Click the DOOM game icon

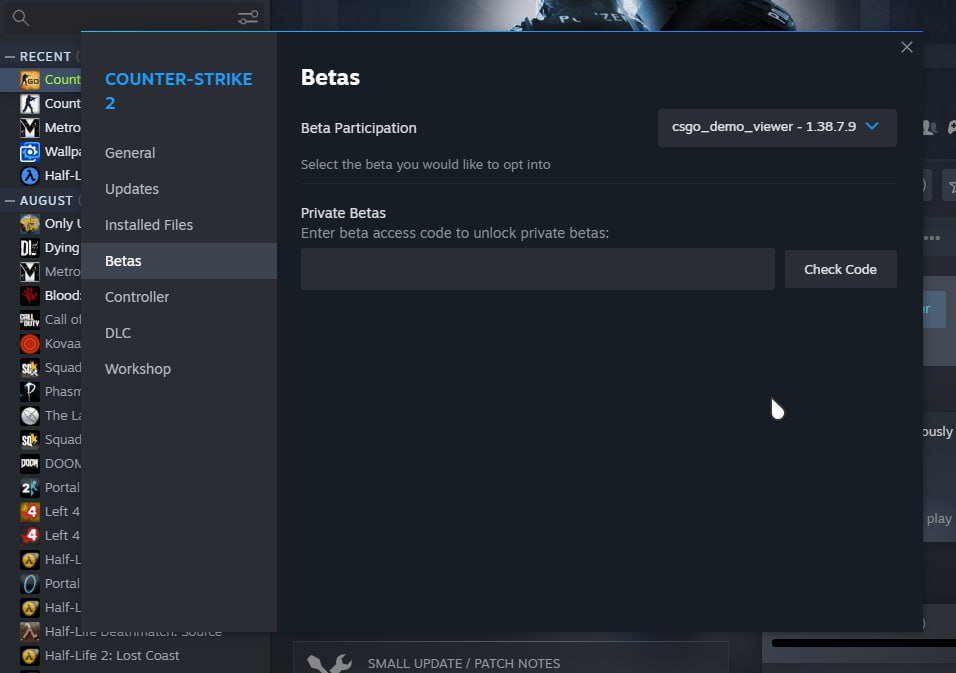pyautogui.click(x=29, y=463)
